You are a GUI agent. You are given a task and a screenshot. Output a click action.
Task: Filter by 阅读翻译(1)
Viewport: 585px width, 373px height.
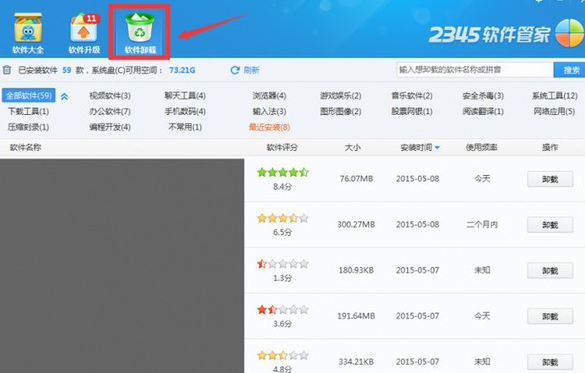pyautogui.click(x=483, y=111)
